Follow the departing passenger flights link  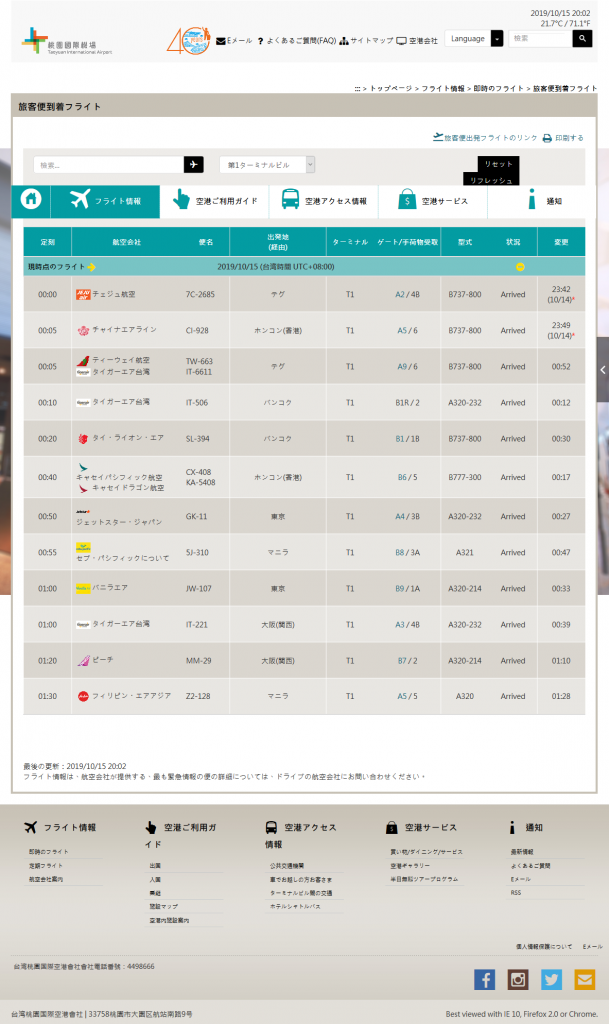pos(485,138)
